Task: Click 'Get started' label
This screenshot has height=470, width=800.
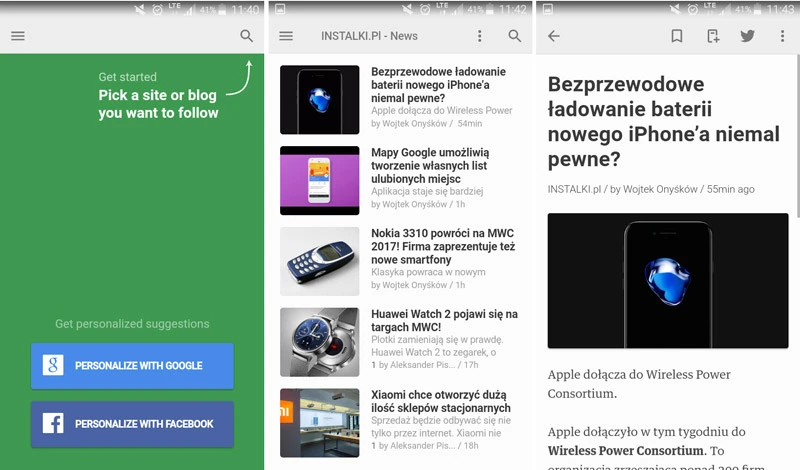Action: coord(128,77)
